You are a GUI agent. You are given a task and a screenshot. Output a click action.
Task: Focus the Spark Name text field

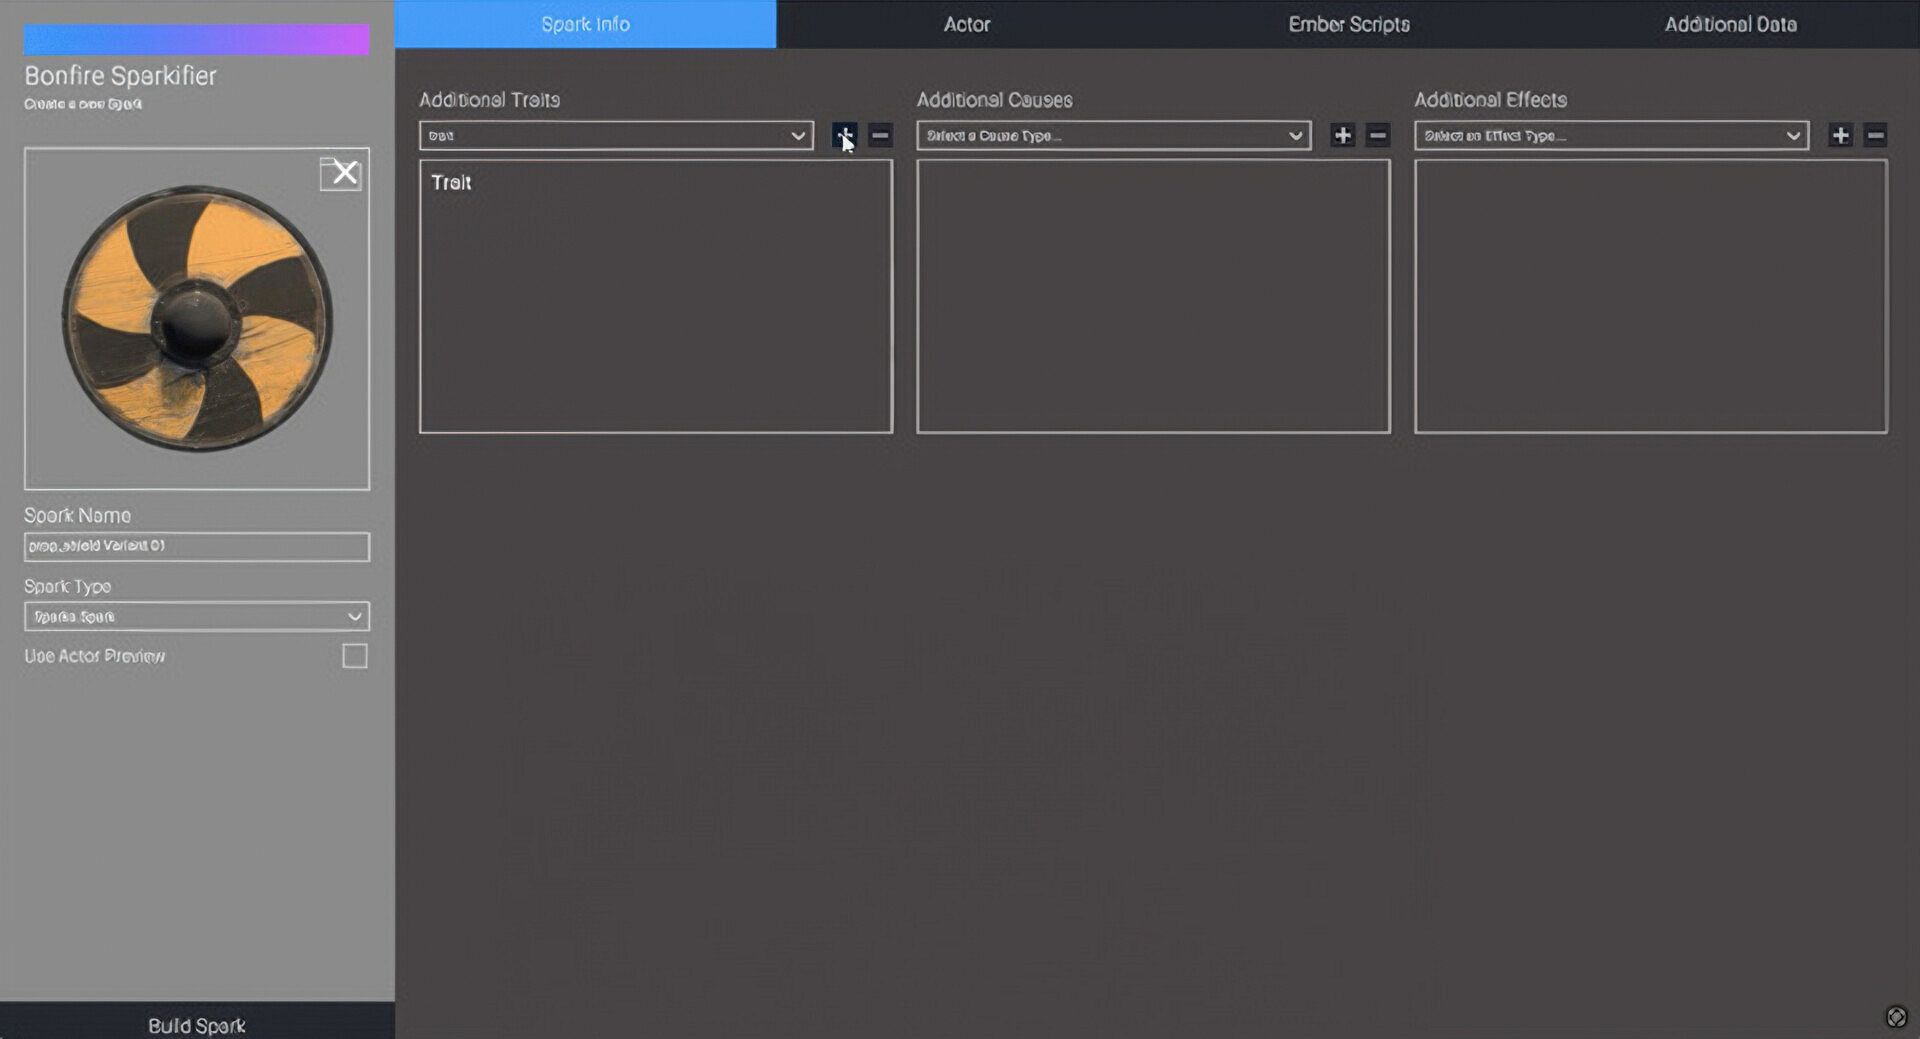pyautogui.click(x=197, y=546)
